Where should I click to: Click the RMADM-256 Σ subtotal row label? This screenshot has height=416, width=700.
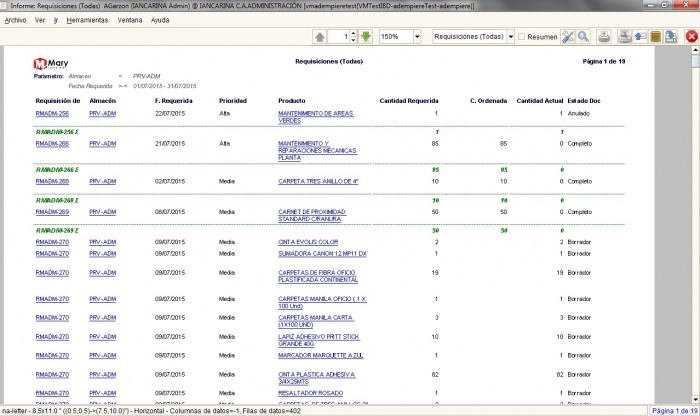[57, 132]
